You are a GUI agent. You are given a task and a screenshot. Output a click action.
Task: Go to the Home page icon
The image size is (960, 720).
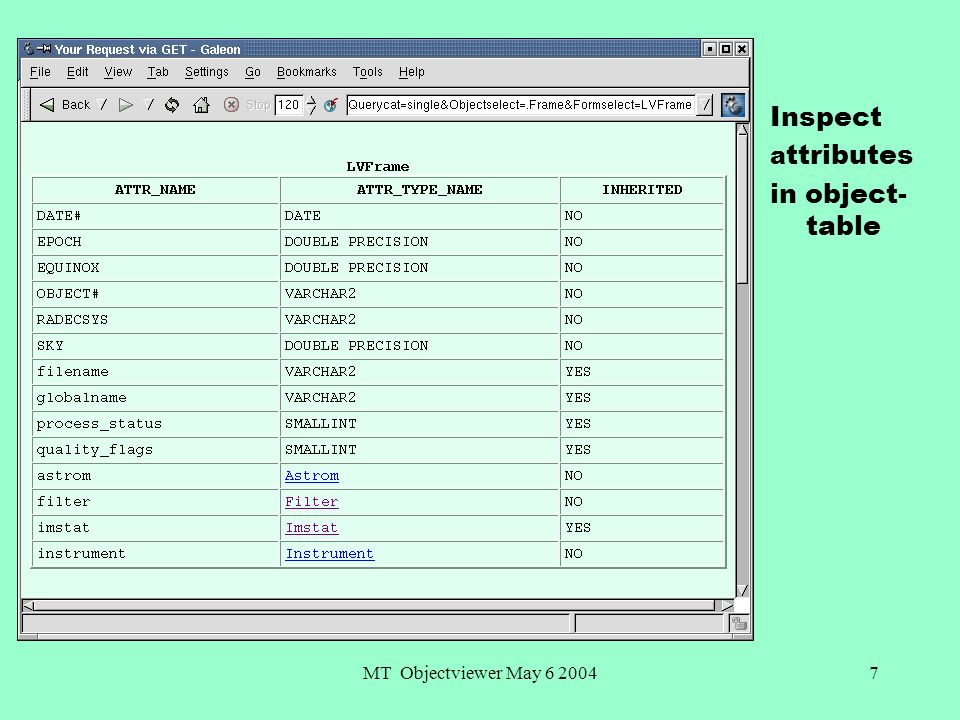tap(201, 105)
